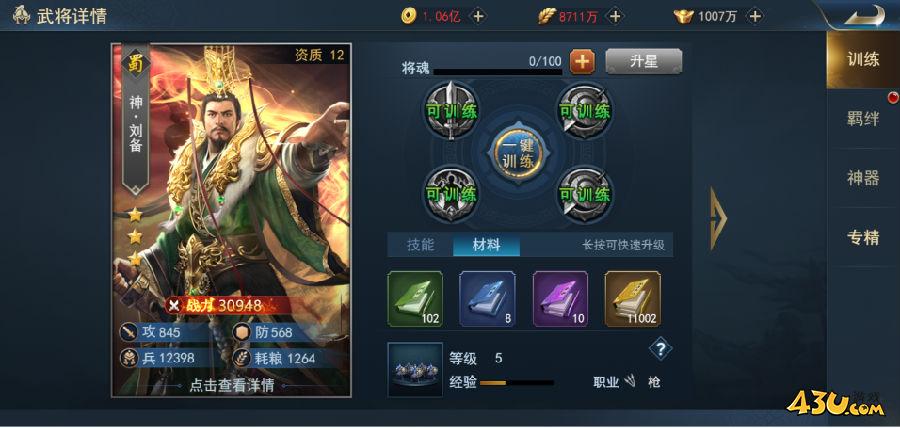The height and width of the screenshot is (428, 900).
Task: Click 点击查看详情 on hero card
Action: click(232, 385)
